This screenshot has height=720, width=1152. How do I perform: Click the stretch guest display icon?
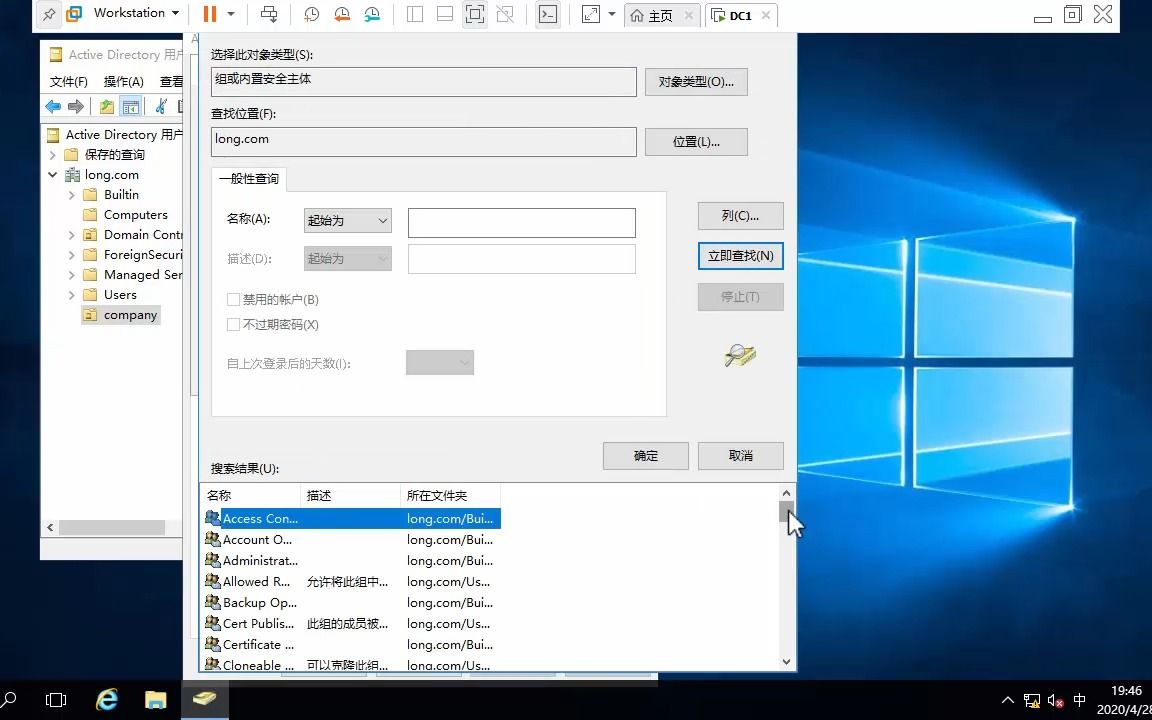591,14
